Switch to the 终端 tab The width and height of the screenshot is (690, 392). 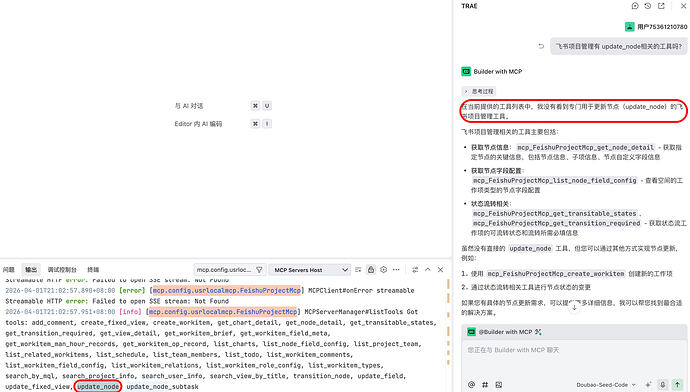click(x=93, y=270)
